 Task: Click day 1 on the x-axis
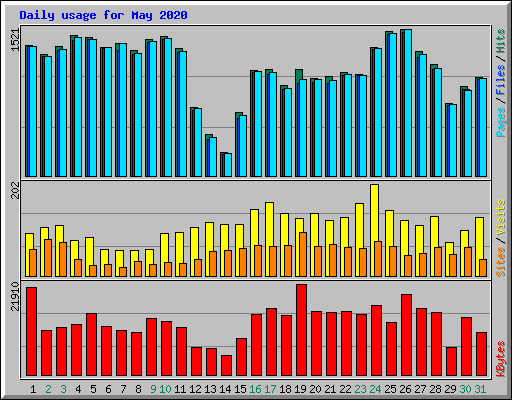point(33,389)
